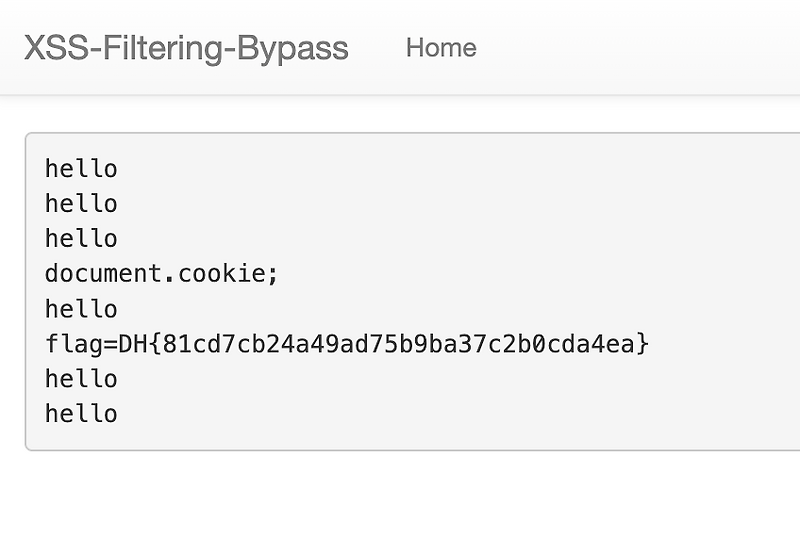Click the last hello line
This screenshot has width=800, height=539.
[x=82, y=413]
